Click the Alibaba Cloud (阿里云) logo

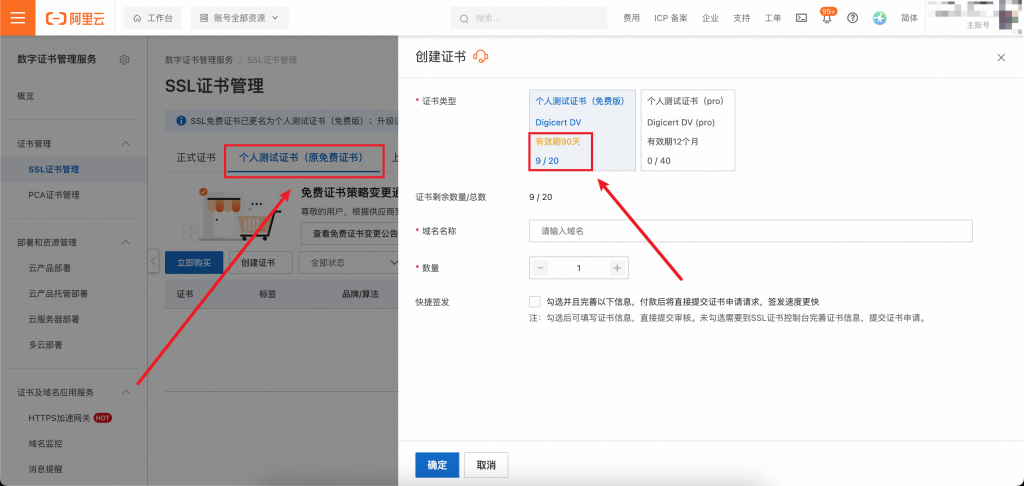[75, 18]
